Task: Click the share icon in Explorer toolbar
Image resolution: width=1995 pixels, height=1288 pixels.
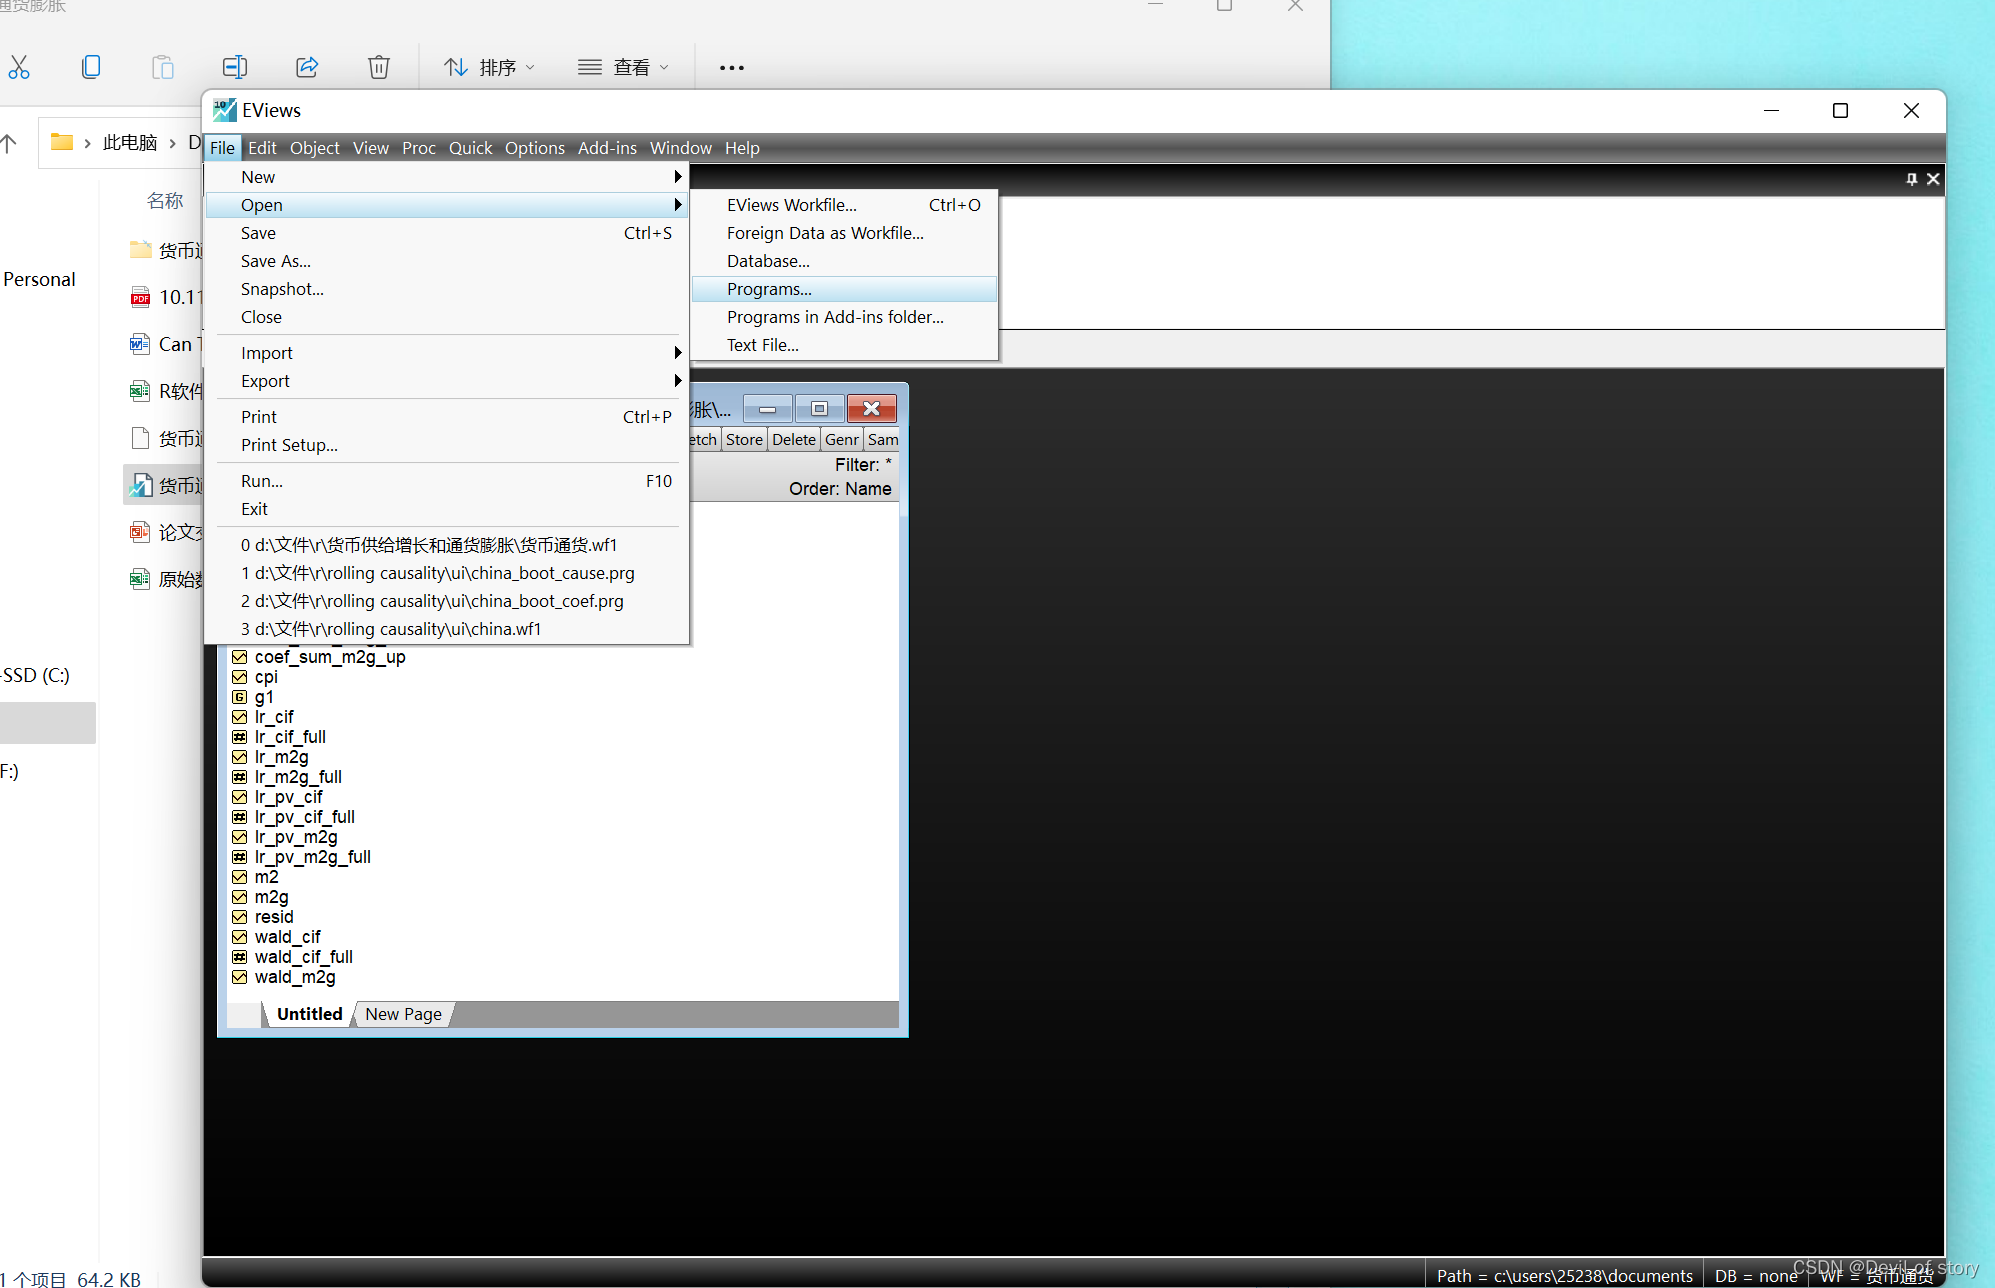Action: [307, 67]
